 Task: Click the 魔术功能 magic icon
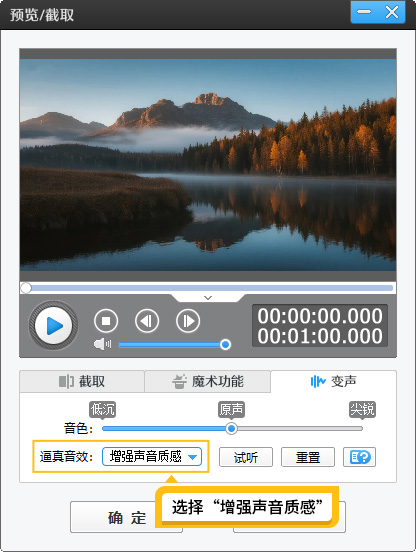(179, 381)
